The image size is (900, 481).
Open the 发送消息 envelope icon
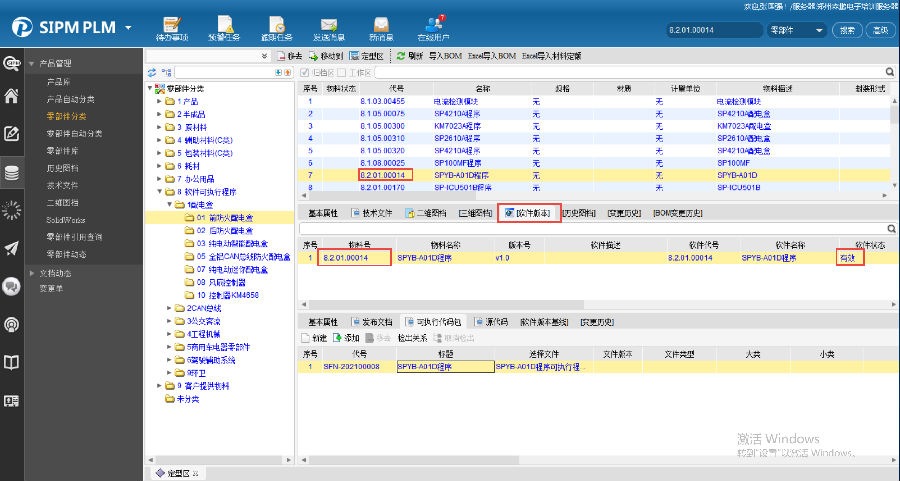point(328,25)
